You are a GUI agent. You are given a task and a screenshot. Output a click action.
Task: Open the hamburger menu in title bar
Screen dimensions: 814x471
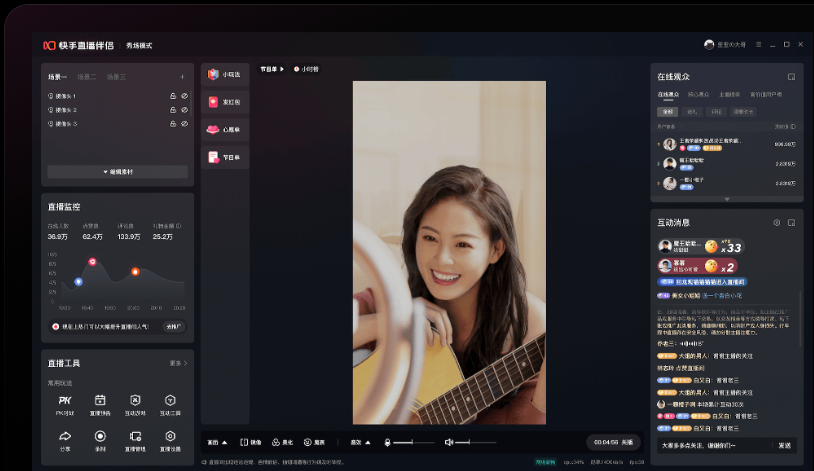coord(758,45)
